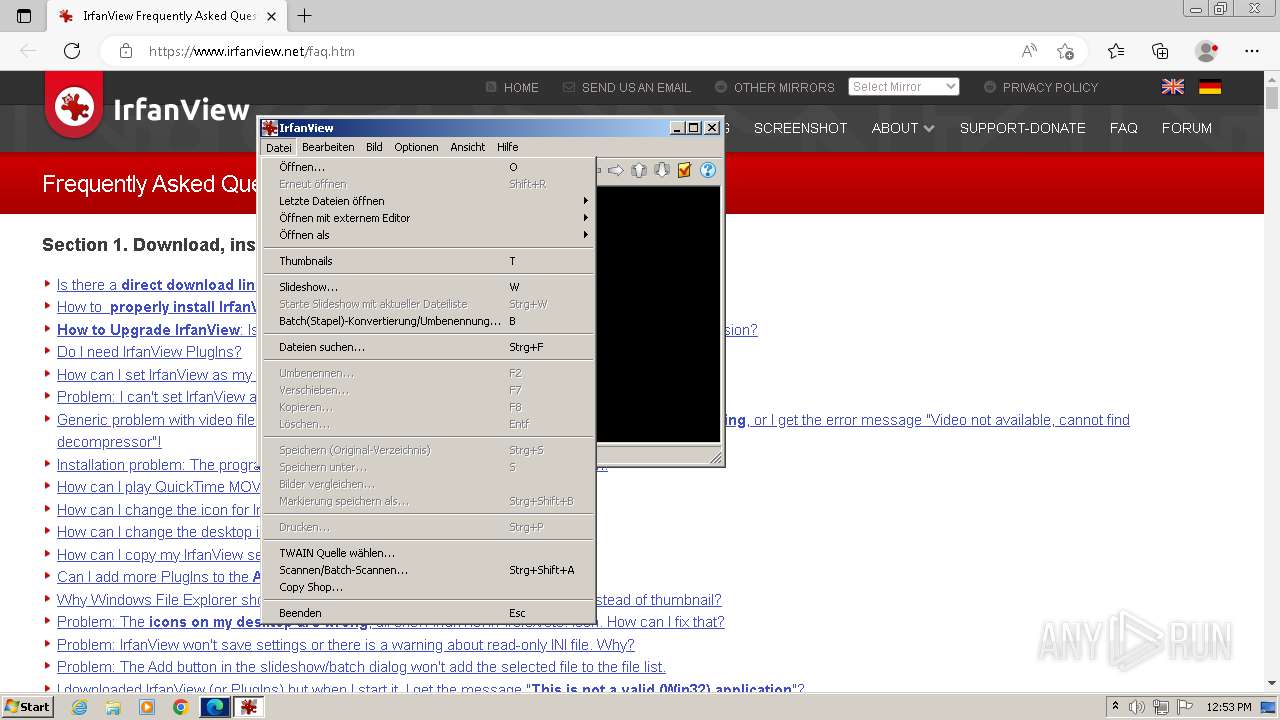Open tab actions menu icon
The width and height of the screenshot is (1280, 720).
[24, 16]
